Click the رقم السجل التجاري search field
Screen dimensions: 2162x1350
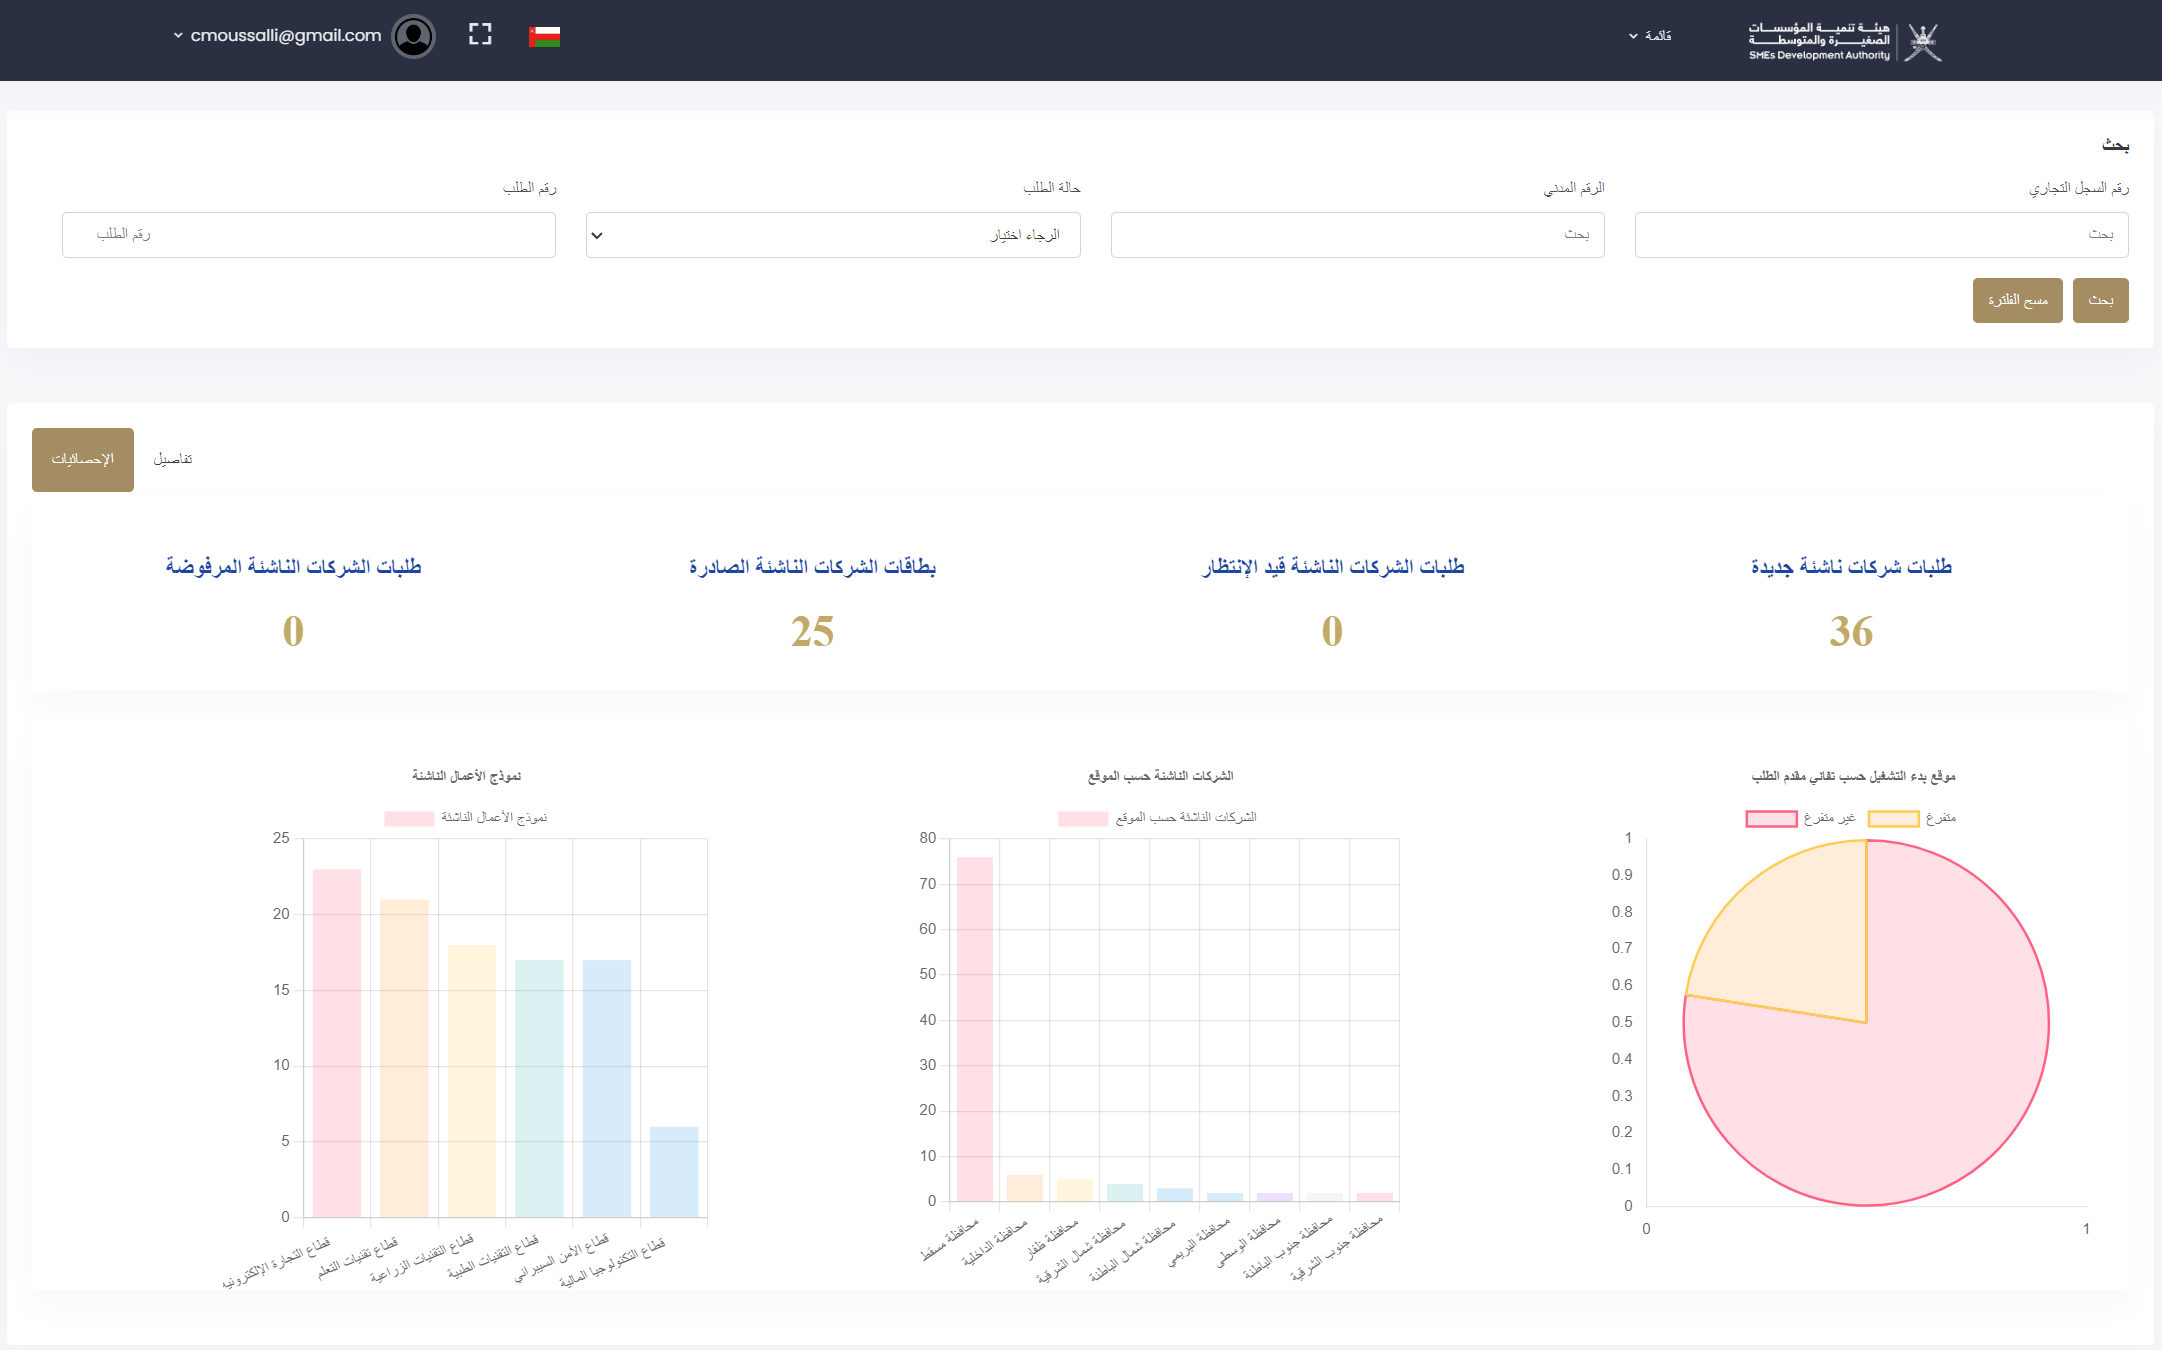coord(1881,235)
